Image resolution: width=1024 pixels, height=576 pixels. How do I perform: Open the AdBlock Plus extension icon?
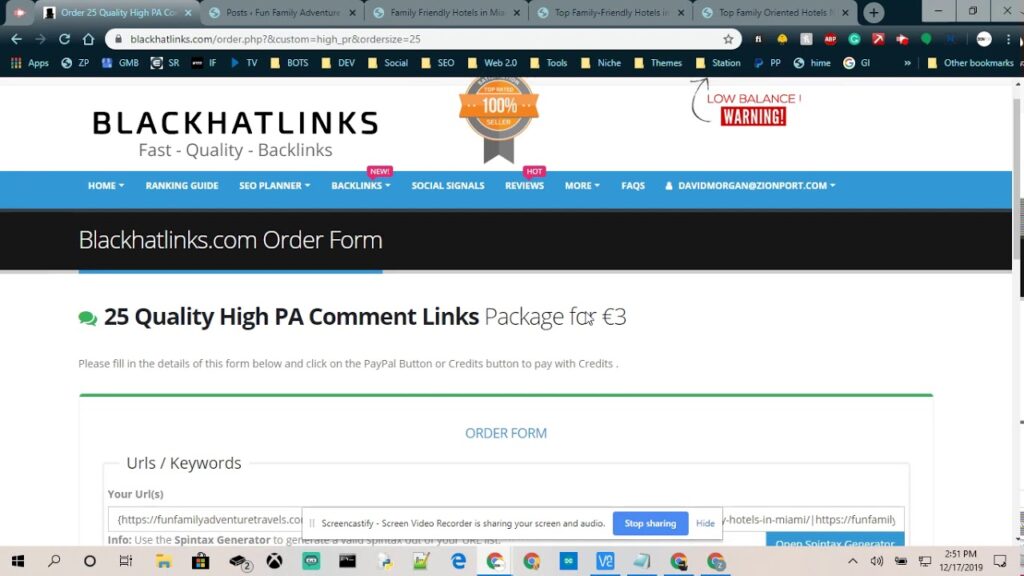(830, 39)
